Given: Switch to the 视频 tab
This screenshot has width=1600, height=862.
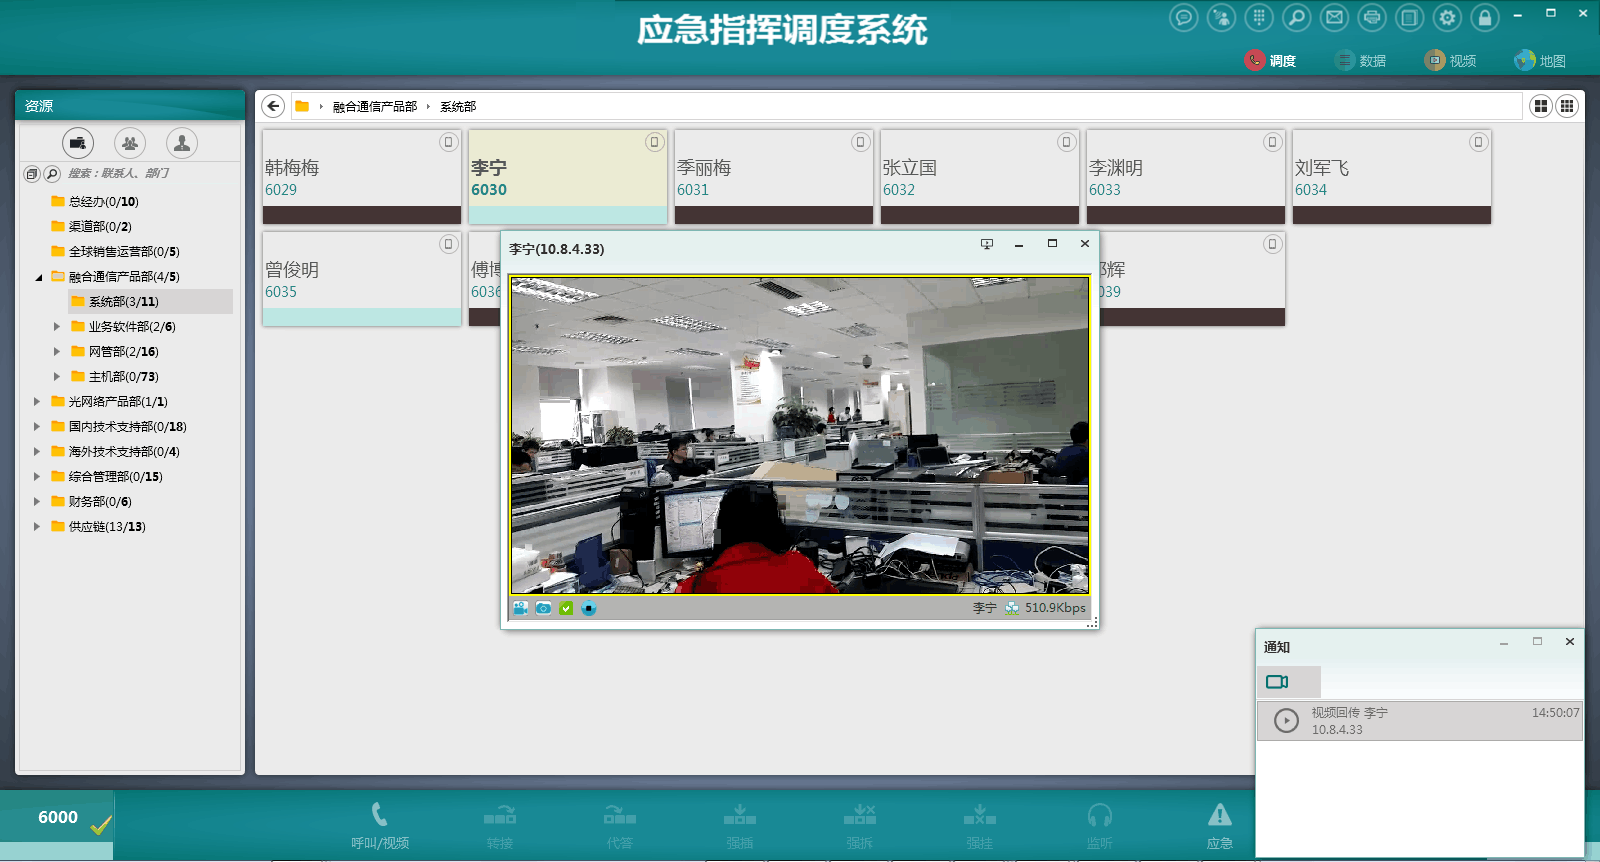Looking at the screenshot, I should [x=1450, y=61].
